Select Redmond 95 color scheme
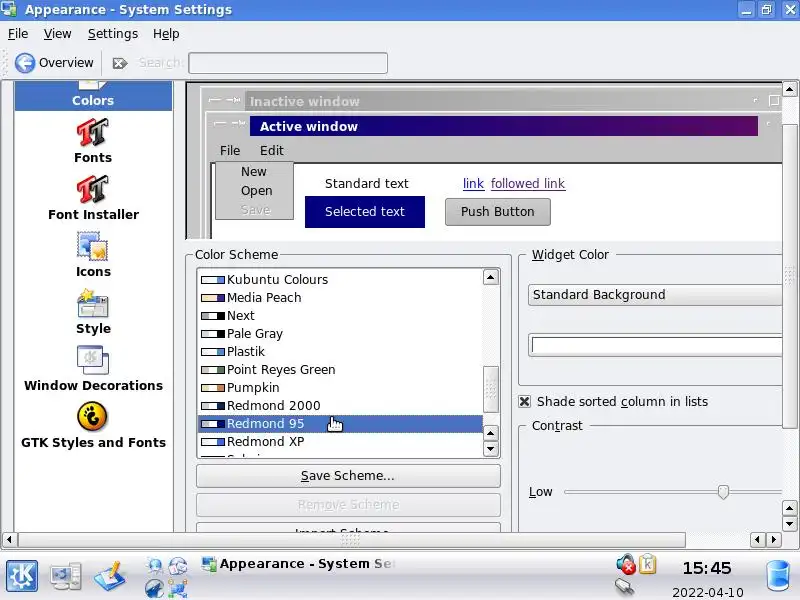The image size is (800, 600). (340, 423)
